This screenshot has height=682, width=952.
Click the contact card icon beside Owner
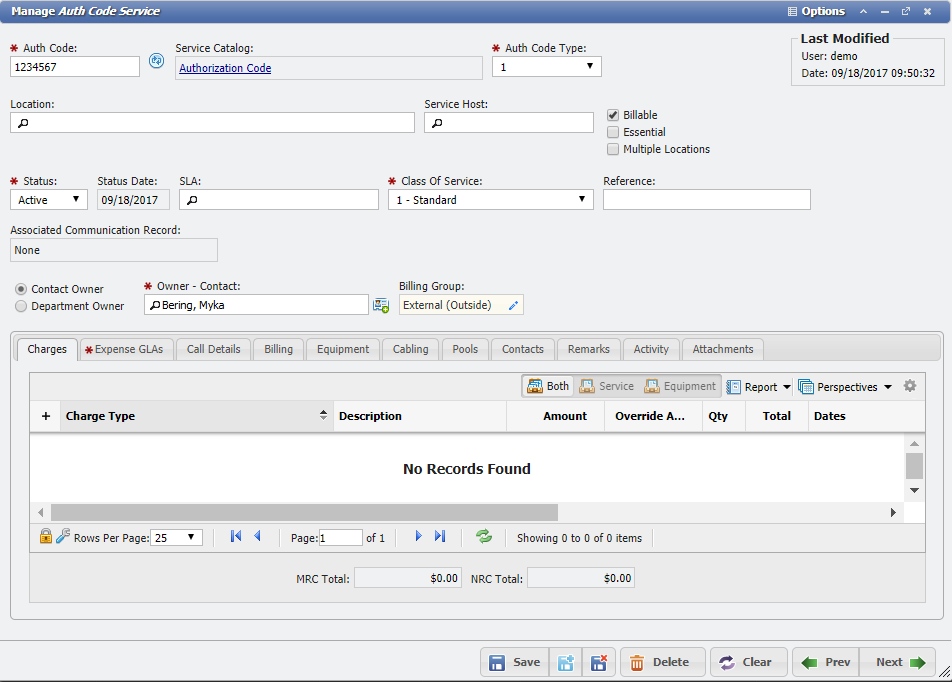[x=381, y=305]
